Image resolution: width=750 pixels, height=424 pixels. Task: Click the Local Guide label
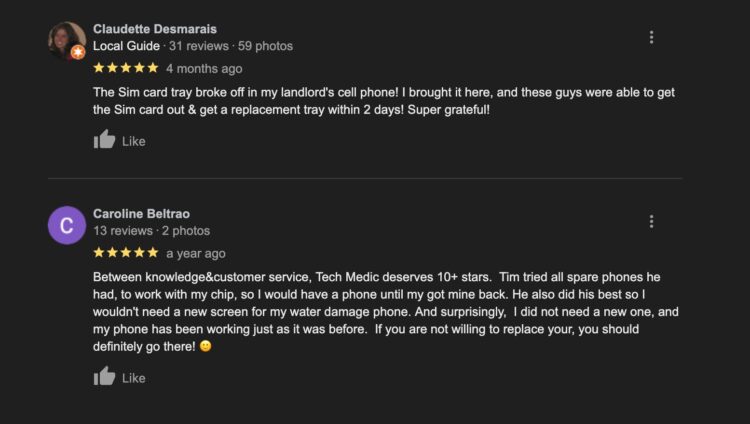[x=126, y=46]
